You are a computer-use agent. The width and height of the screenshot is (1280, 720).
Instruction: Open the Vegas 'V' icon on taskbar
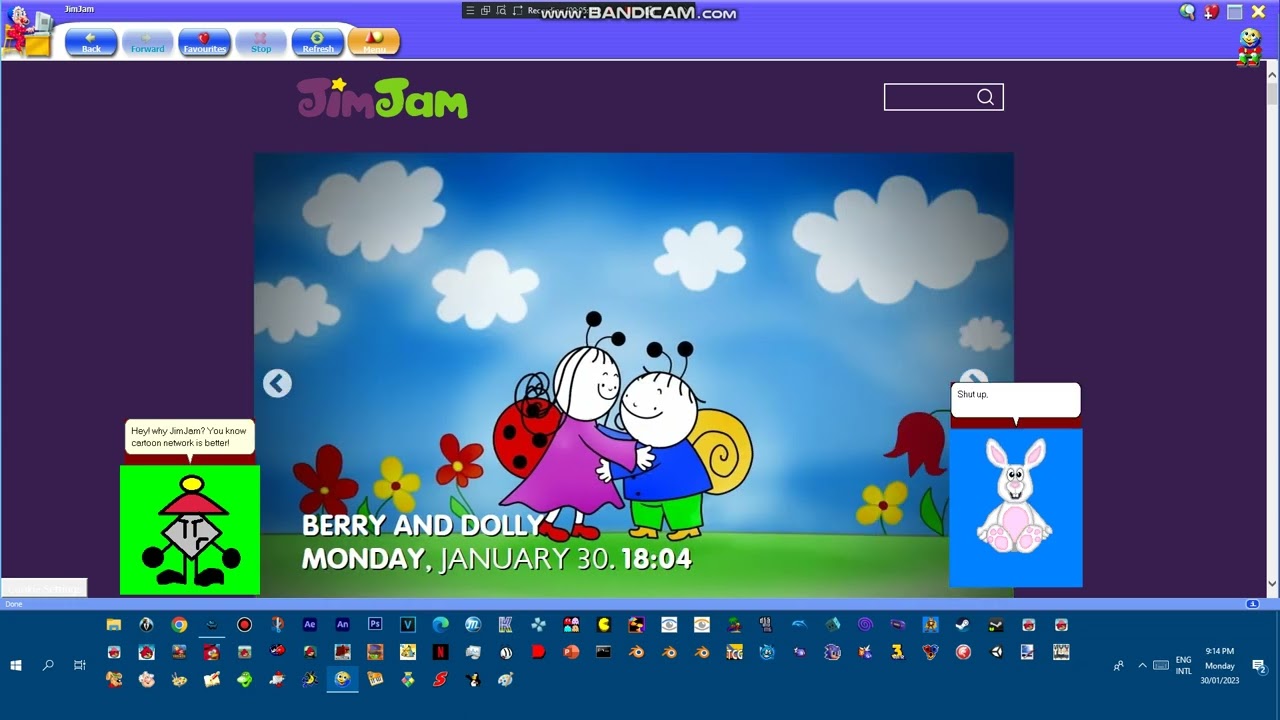[407, 624]
